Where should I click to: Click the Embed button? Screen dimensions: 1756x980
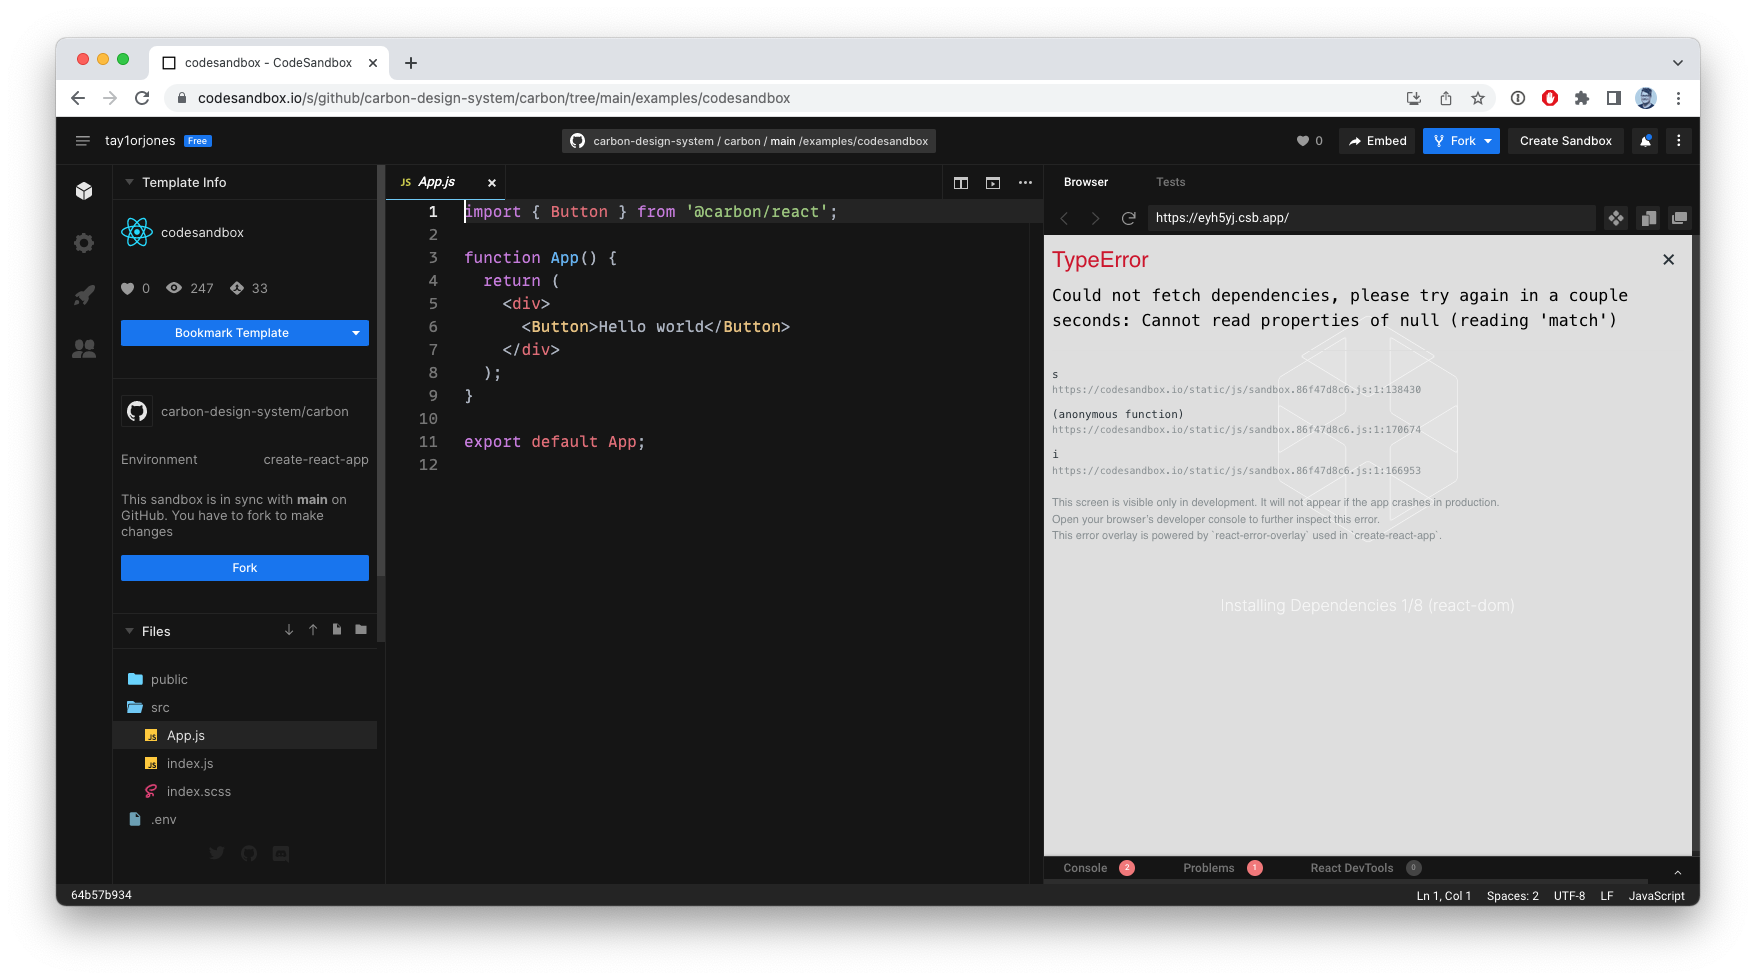(1377, 141)
